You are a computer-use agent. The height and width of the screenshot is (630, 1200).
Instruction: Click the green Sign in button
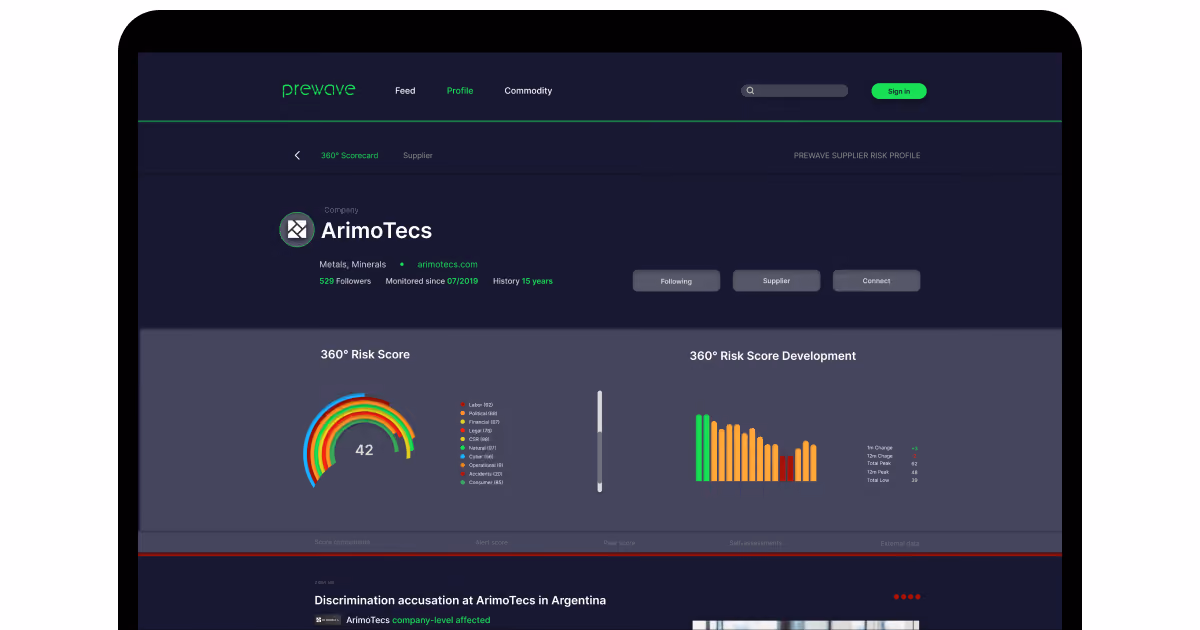[x=899, y=91]
